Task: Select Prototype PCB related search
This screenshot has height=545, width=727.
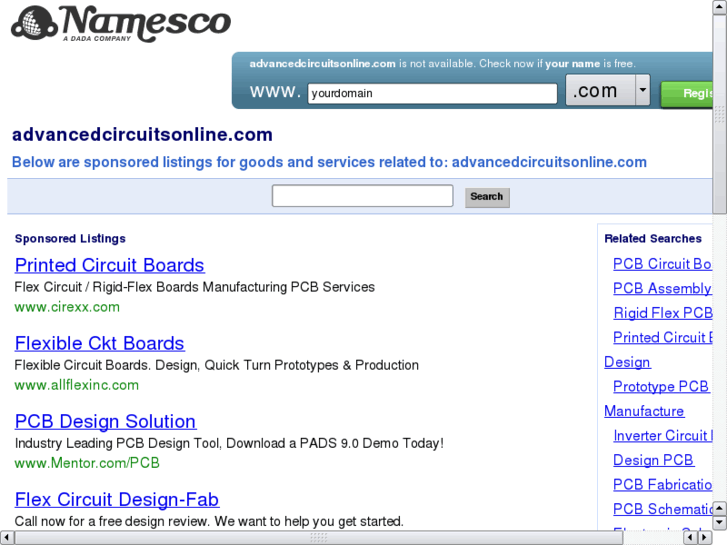Action: (x=660, y=387)
